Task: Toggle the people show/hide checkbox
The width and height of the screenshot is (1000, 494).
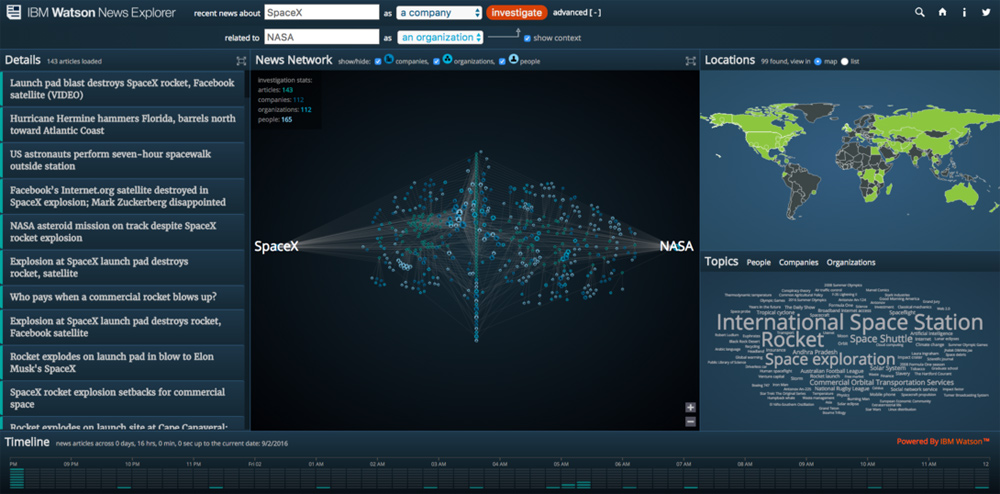Action: [x=503, y=62]
